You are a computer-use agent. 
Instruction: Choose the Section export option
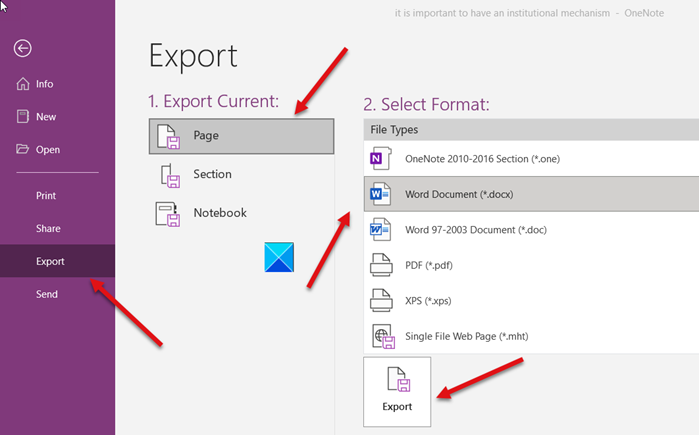coord(212,175)
